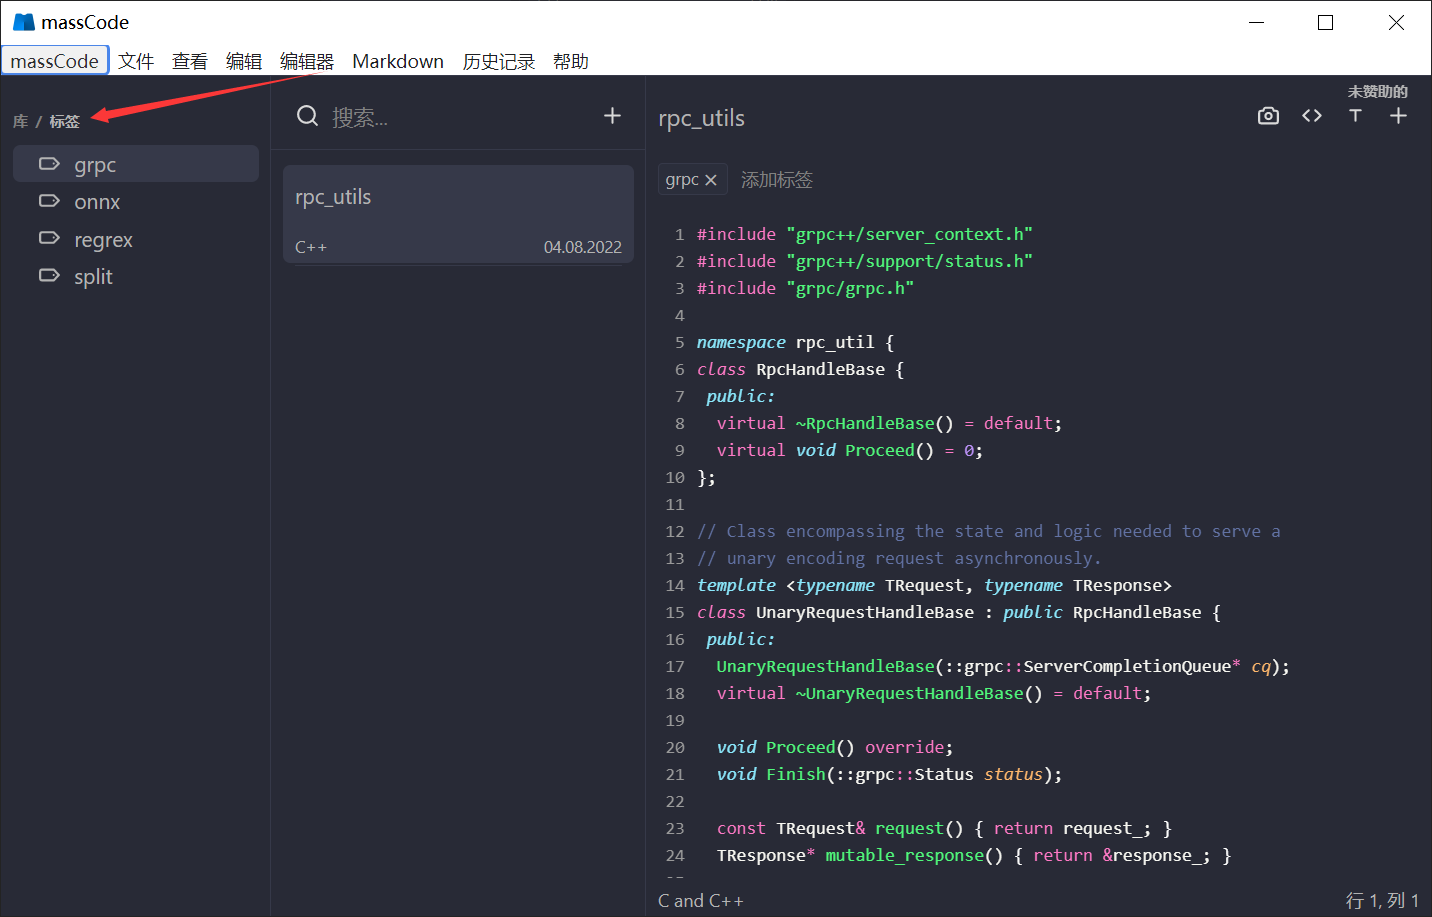This screenshot has width=1432, height=917.
Task: Click line 20 void Proceed() override
Action: click(x=835, y=747)
